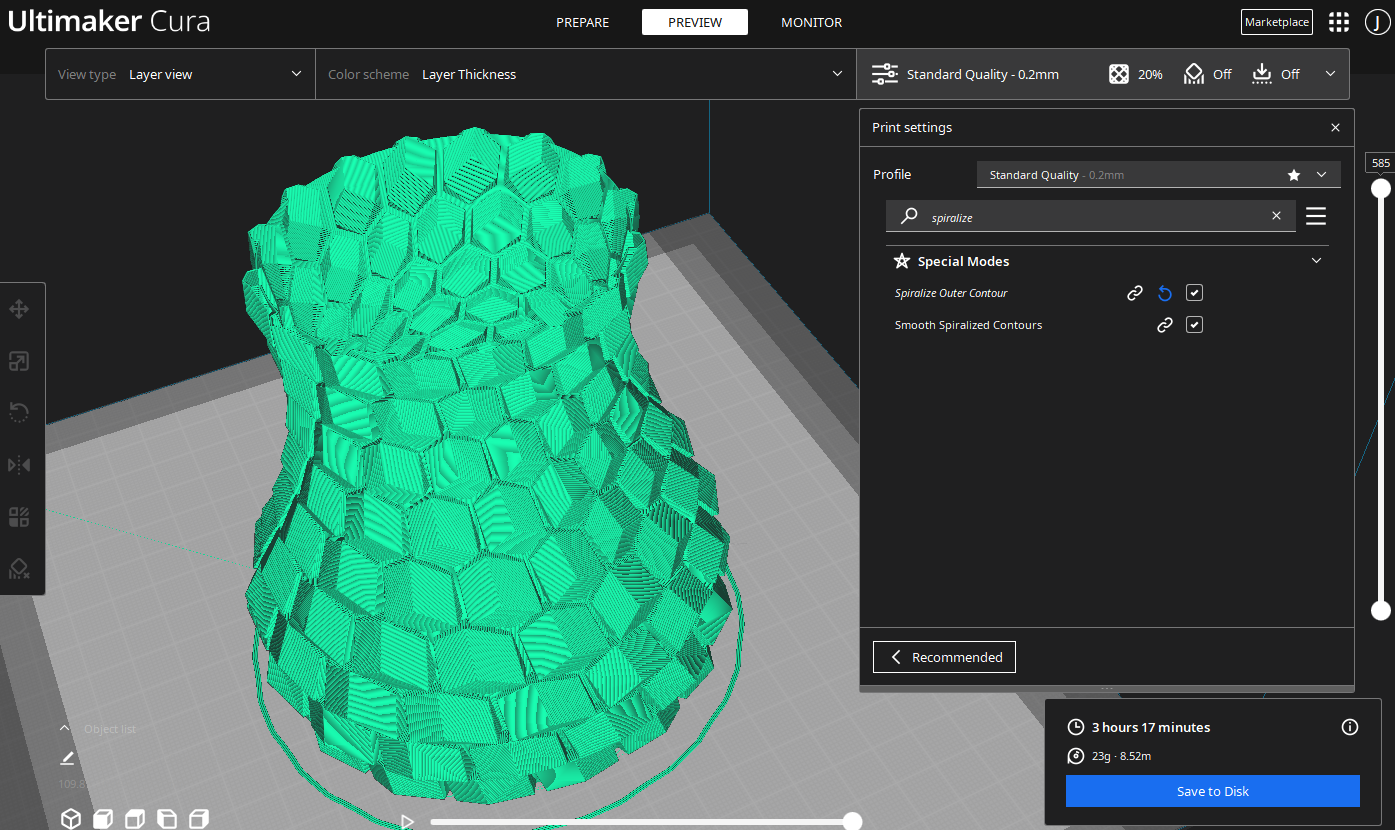This screenshot has height=830, width=1395.
Task: Select the Move tool in left toolbar
Action: (19, 309)
